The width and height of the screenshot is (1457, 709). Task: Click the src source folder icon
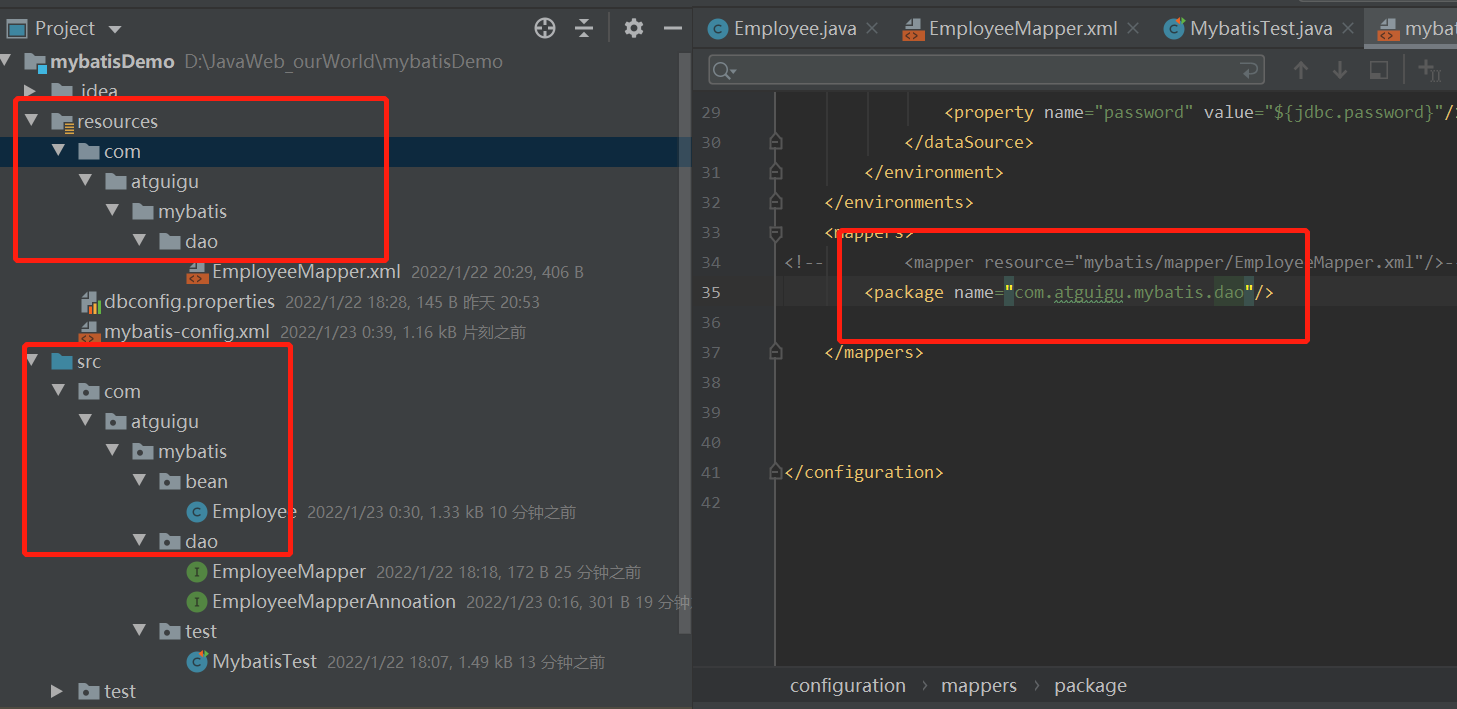tap(63, 362)
